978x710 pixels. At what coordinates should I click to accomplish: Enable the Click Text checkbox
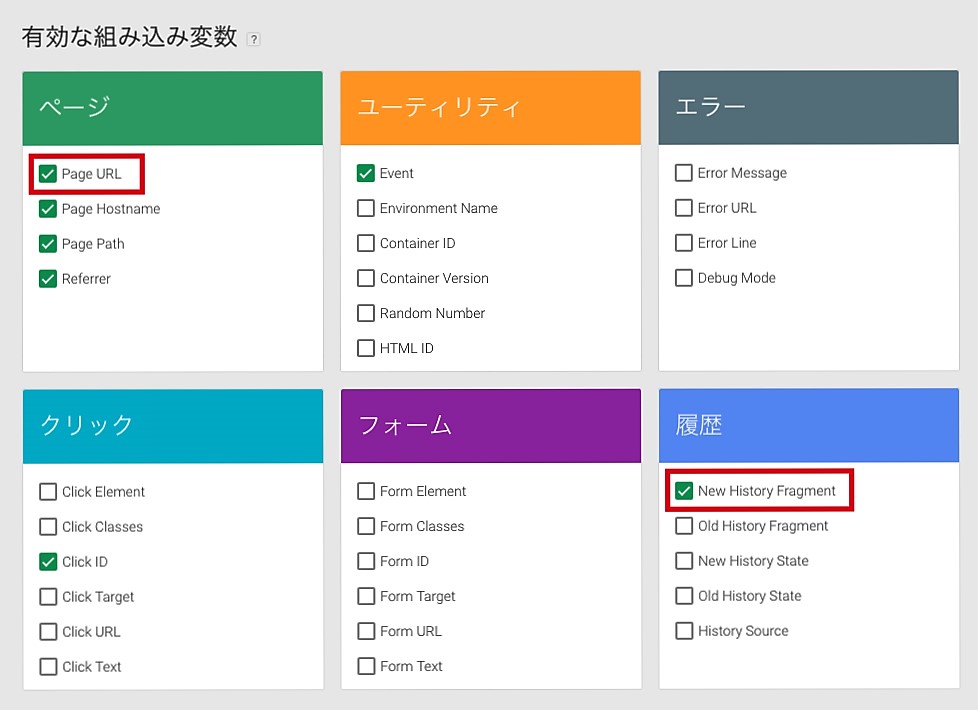point(48,667)
